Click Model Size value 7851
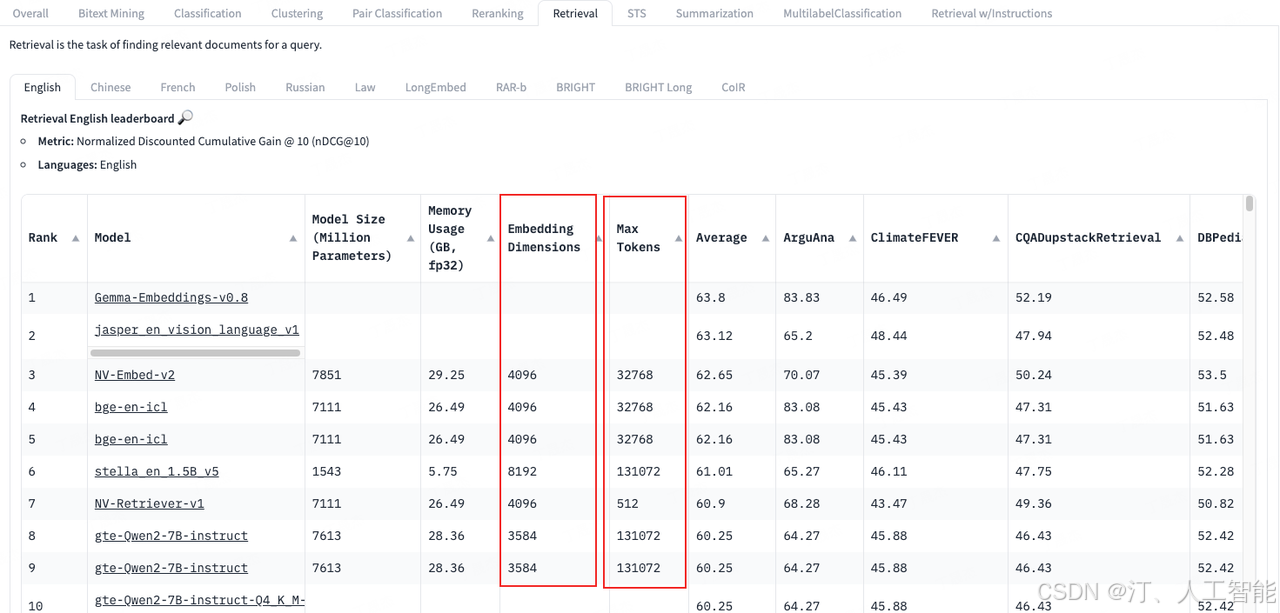This screenshot has height=613, width=1280. pyautogui.click(x=326, y=375)
